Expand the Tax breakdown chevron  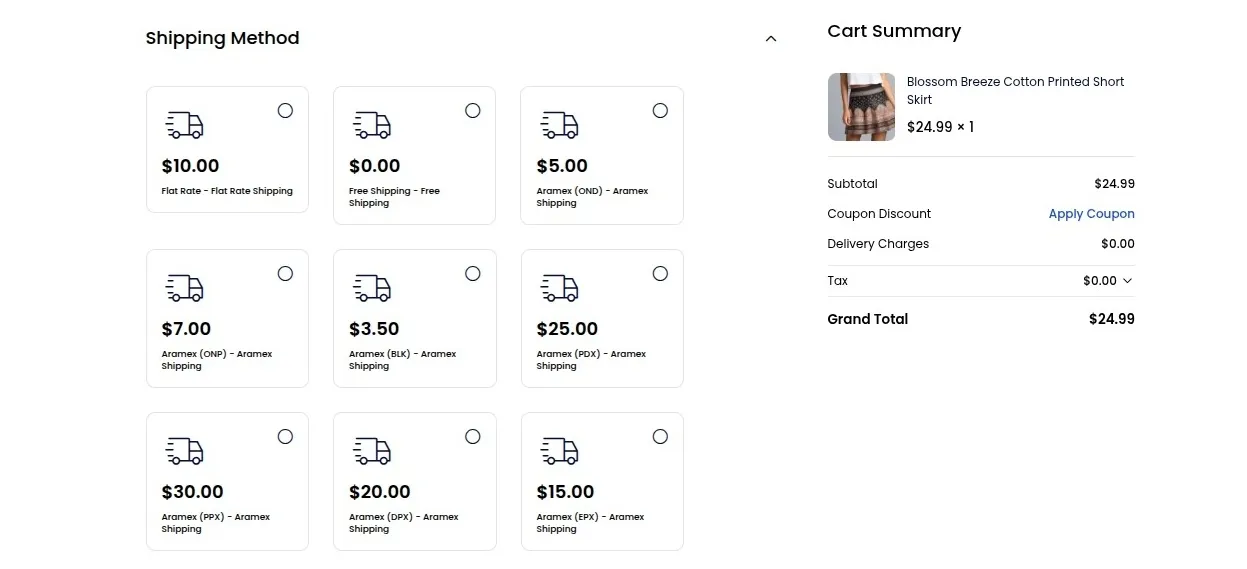coord(1128,281)
